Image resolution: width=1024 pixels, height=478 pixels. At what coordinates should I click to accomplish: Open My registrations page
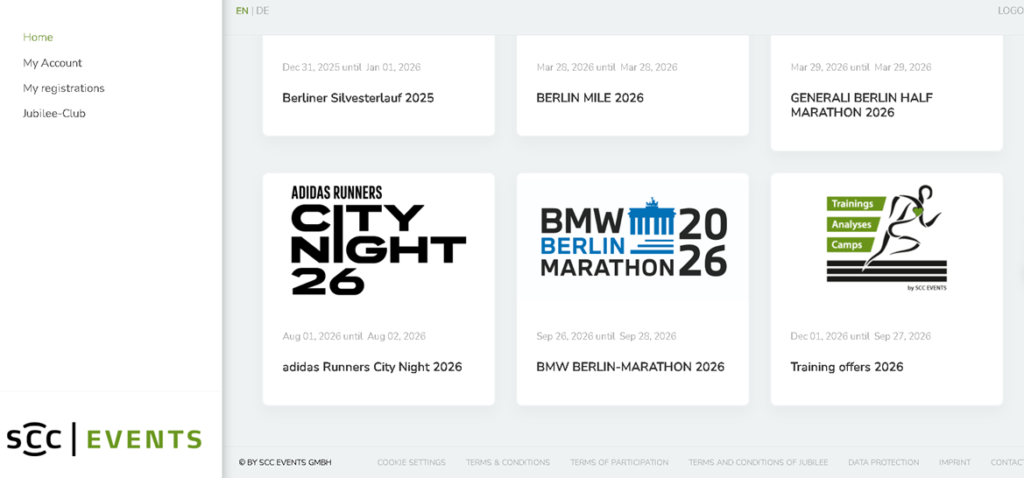[x=64, y=88]
